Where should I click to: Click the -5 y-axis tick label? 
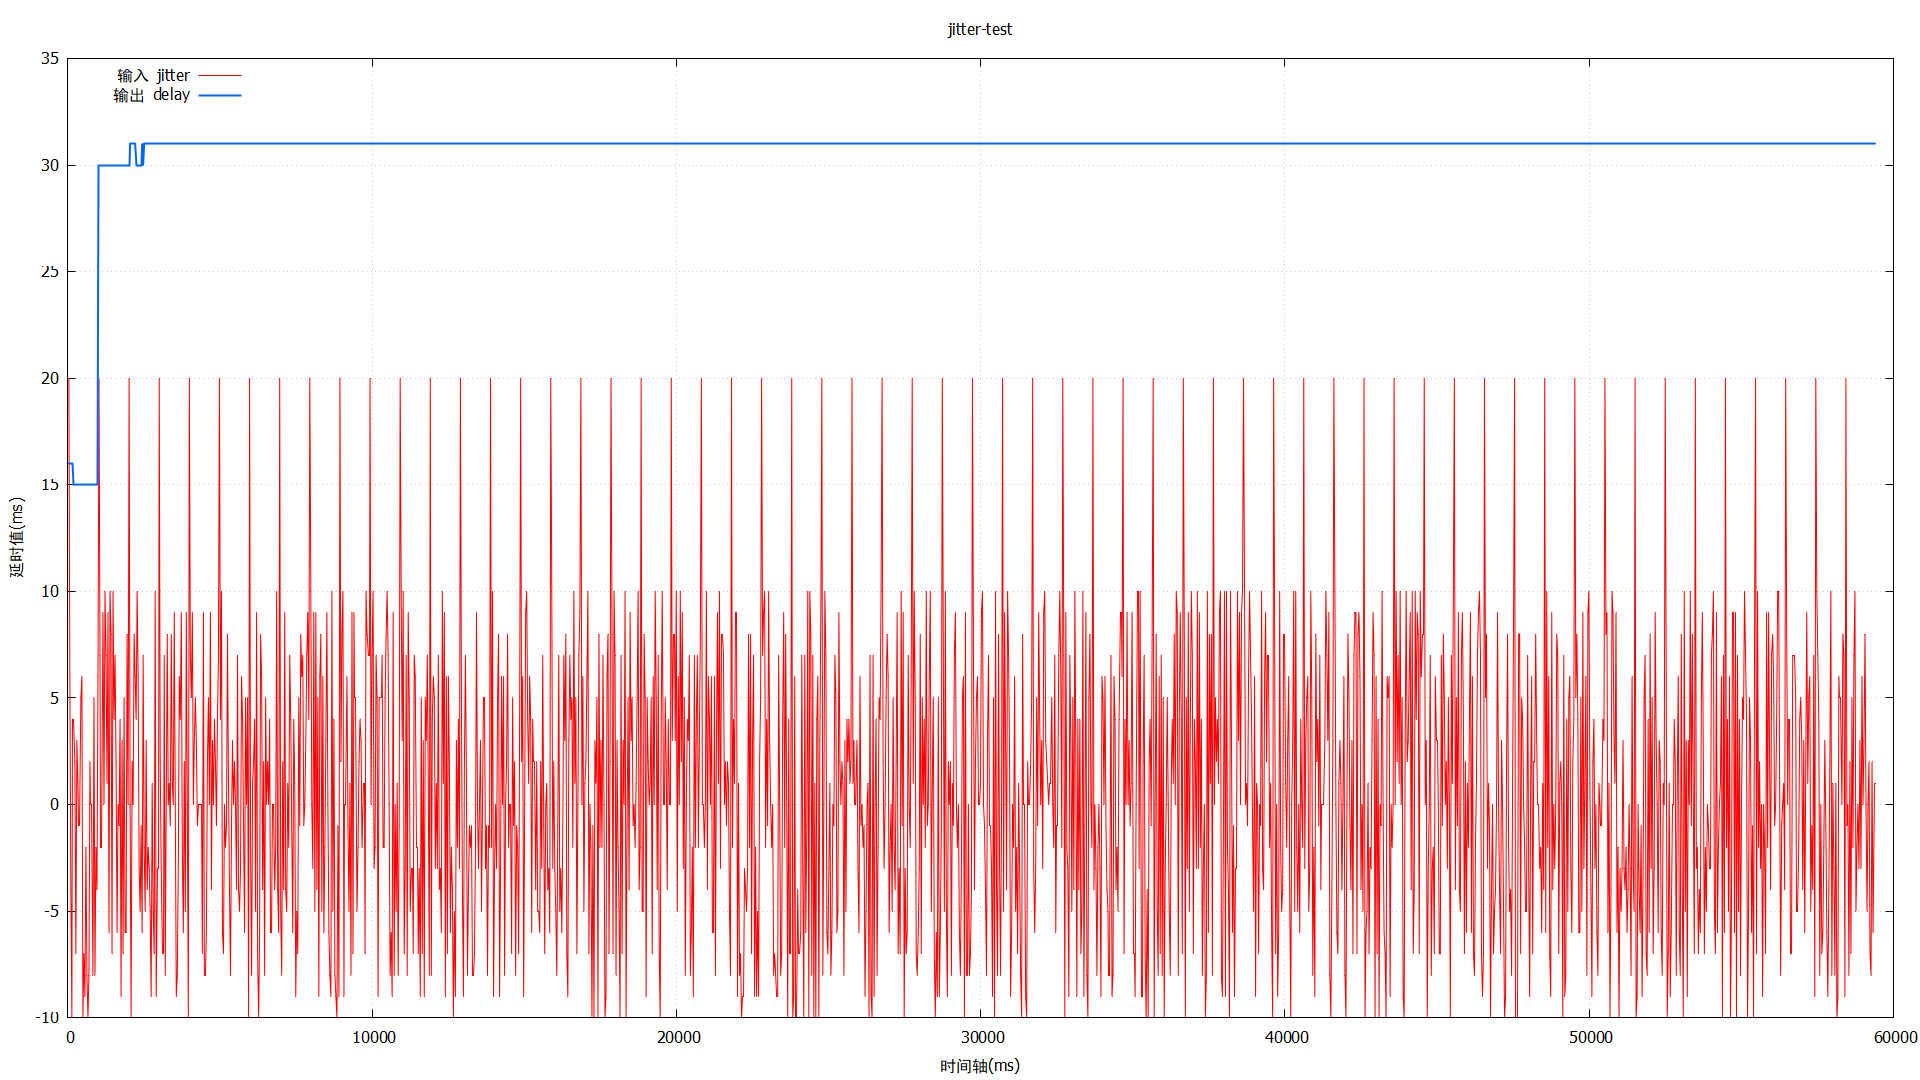[x=50, y=911]
